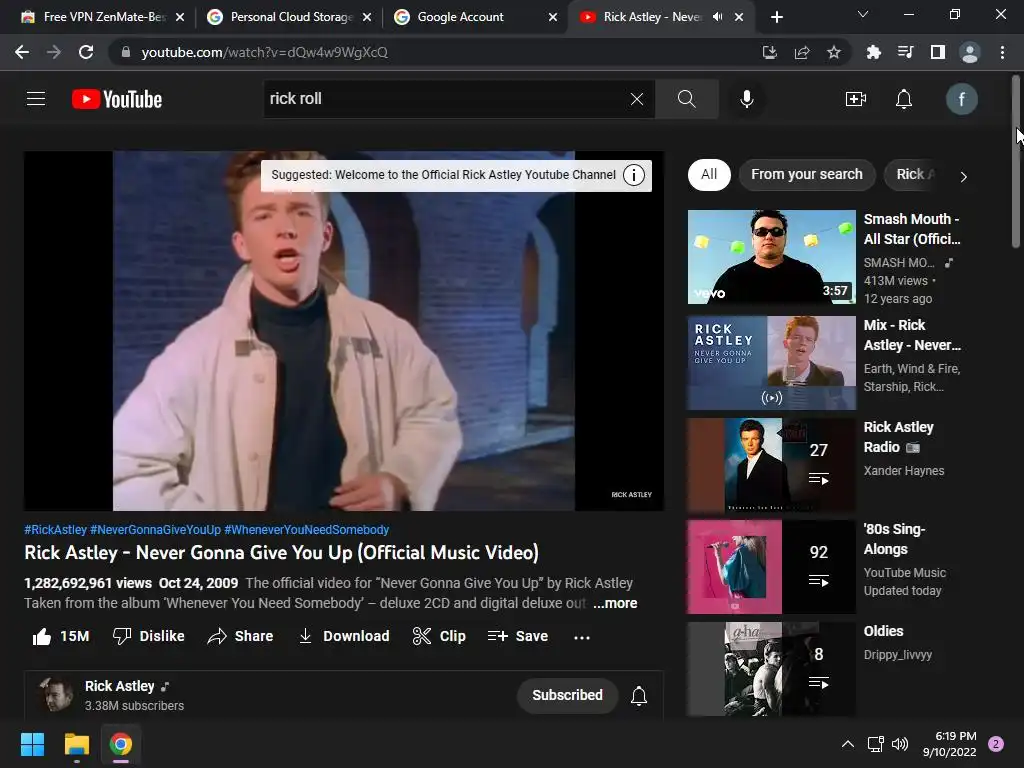
Task: Create a Clip of the video
Action: [439, 636]
